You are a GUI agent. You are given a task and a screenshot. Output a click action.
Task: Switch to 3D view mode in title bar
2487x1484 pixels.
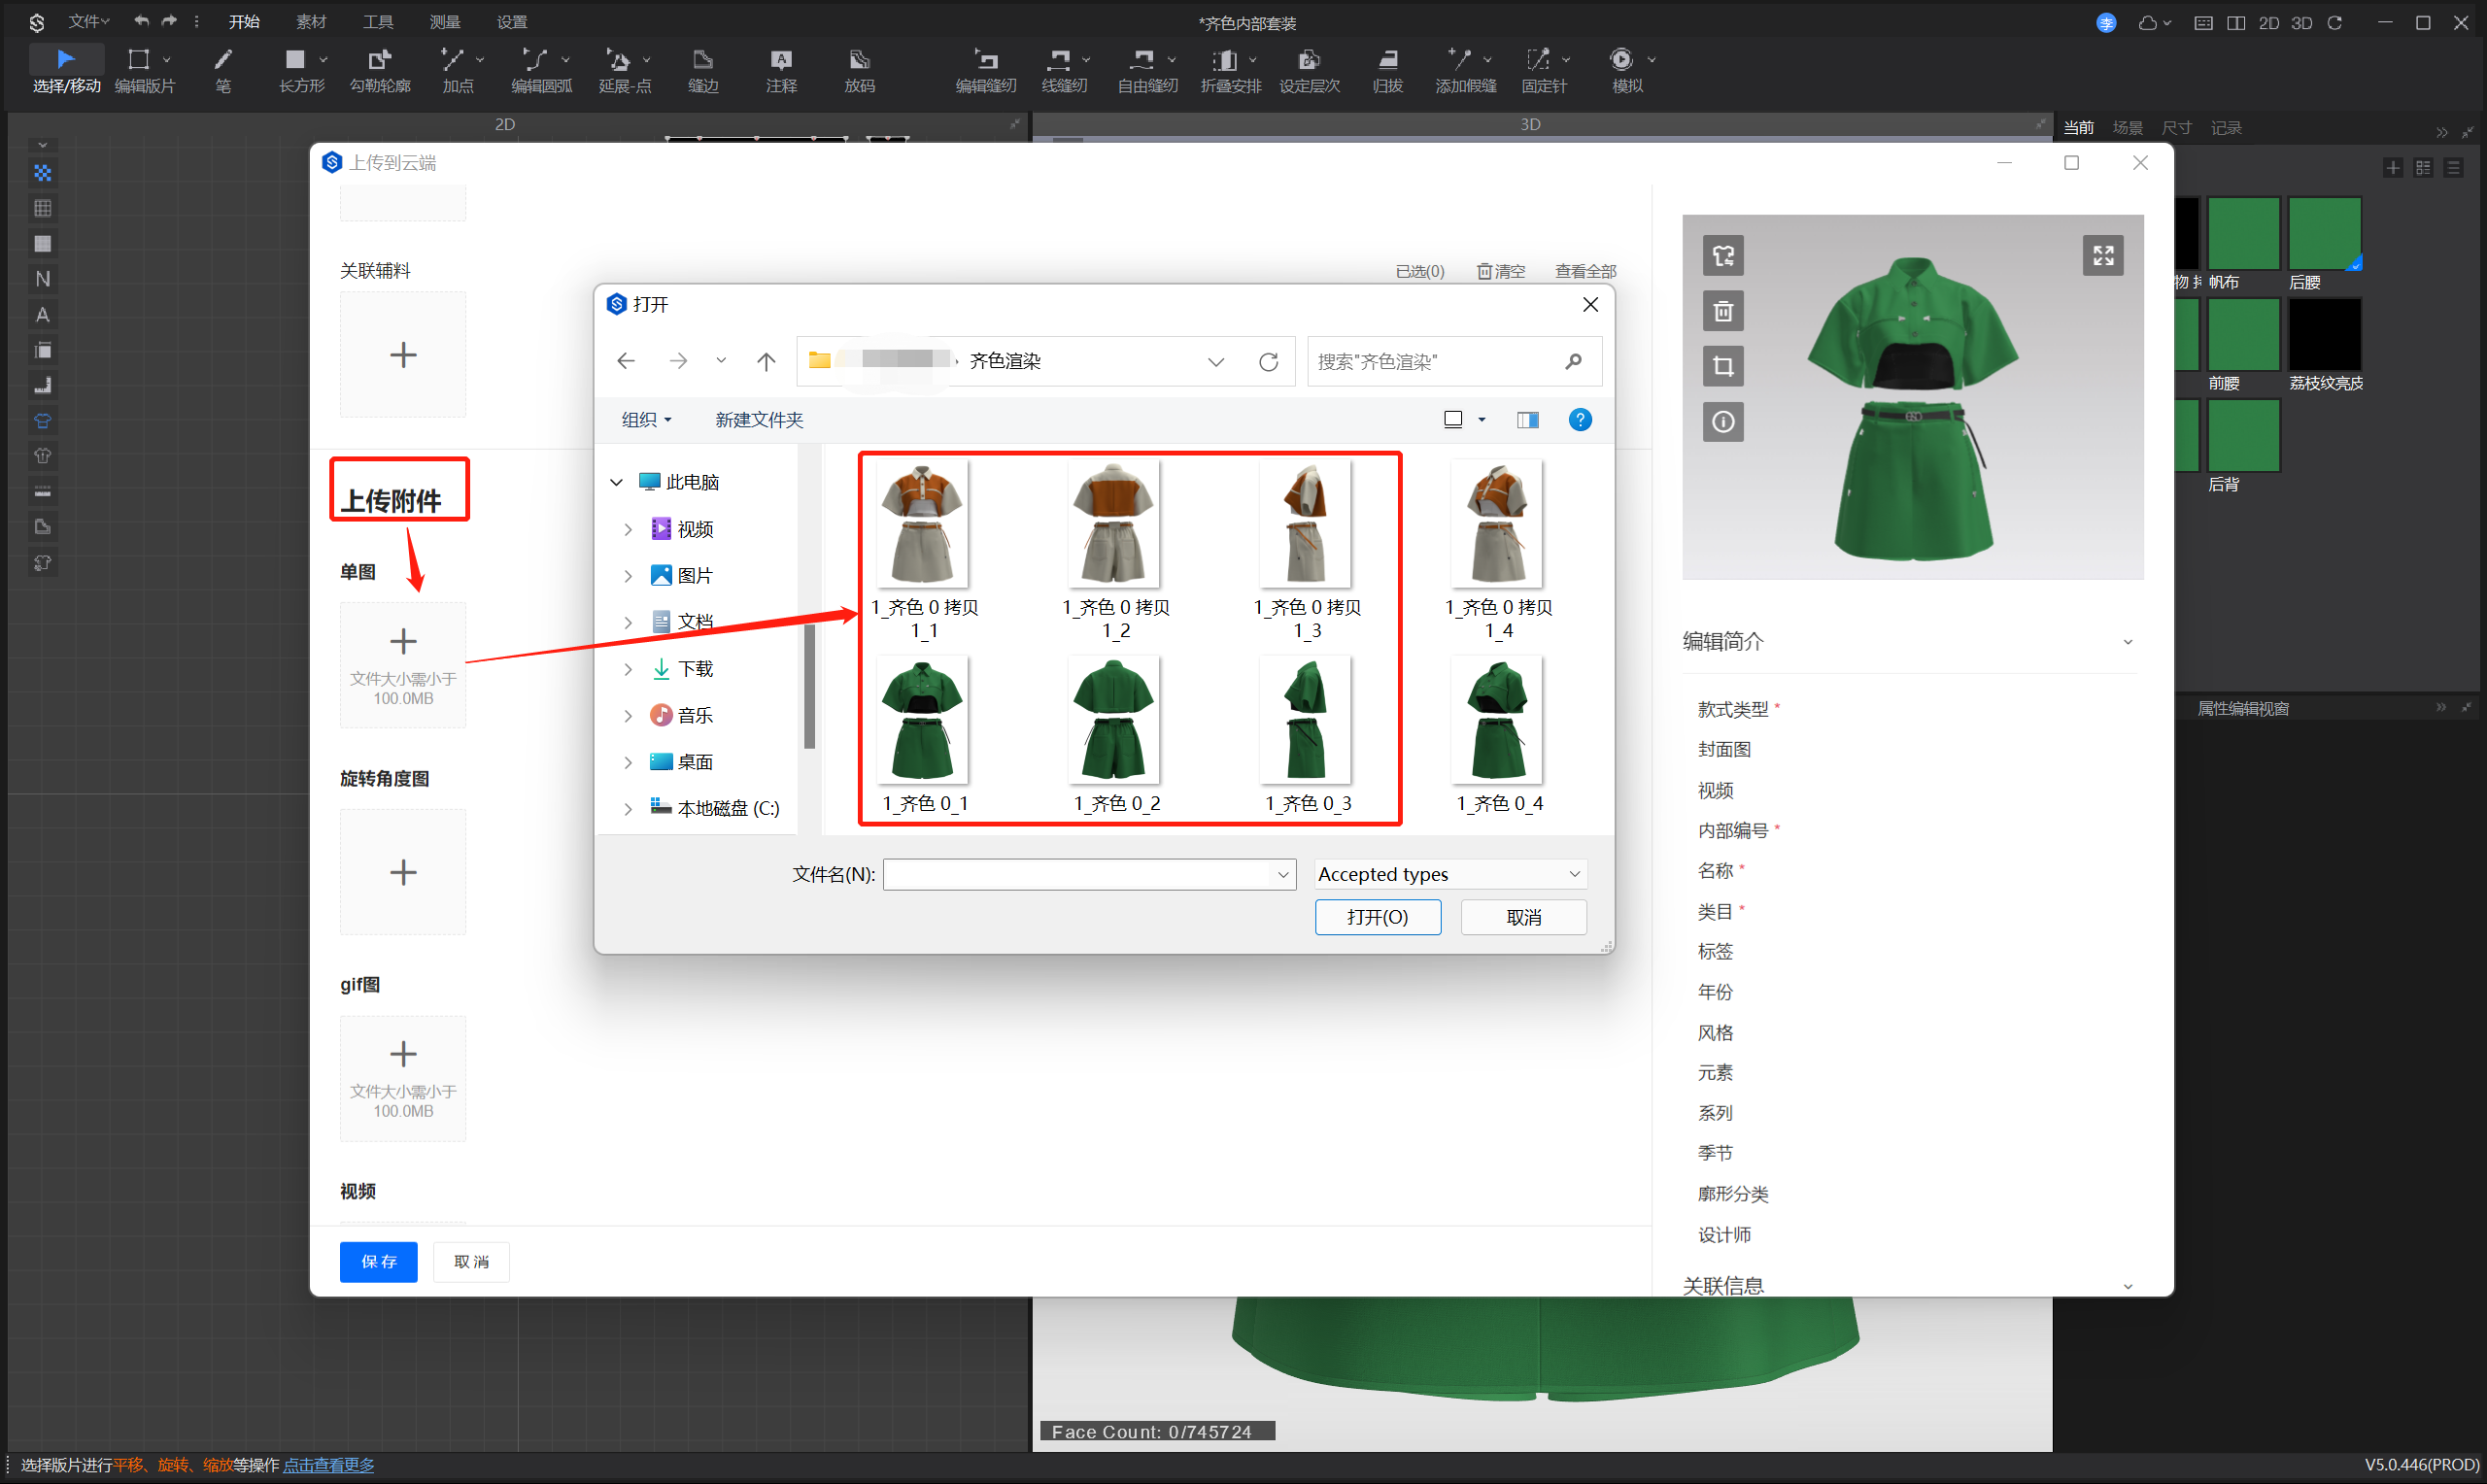[2301, 23]
